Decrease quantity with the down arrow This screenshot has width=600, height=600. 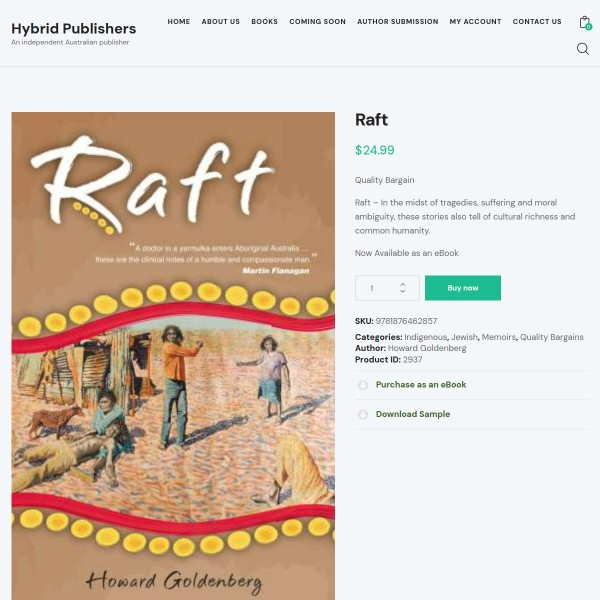pos(403,291)
